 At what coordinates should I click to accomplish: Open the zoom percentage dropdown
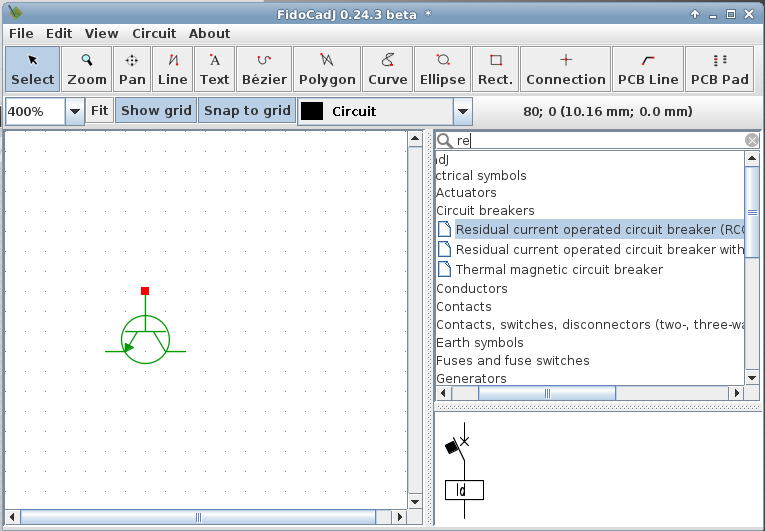75,112
